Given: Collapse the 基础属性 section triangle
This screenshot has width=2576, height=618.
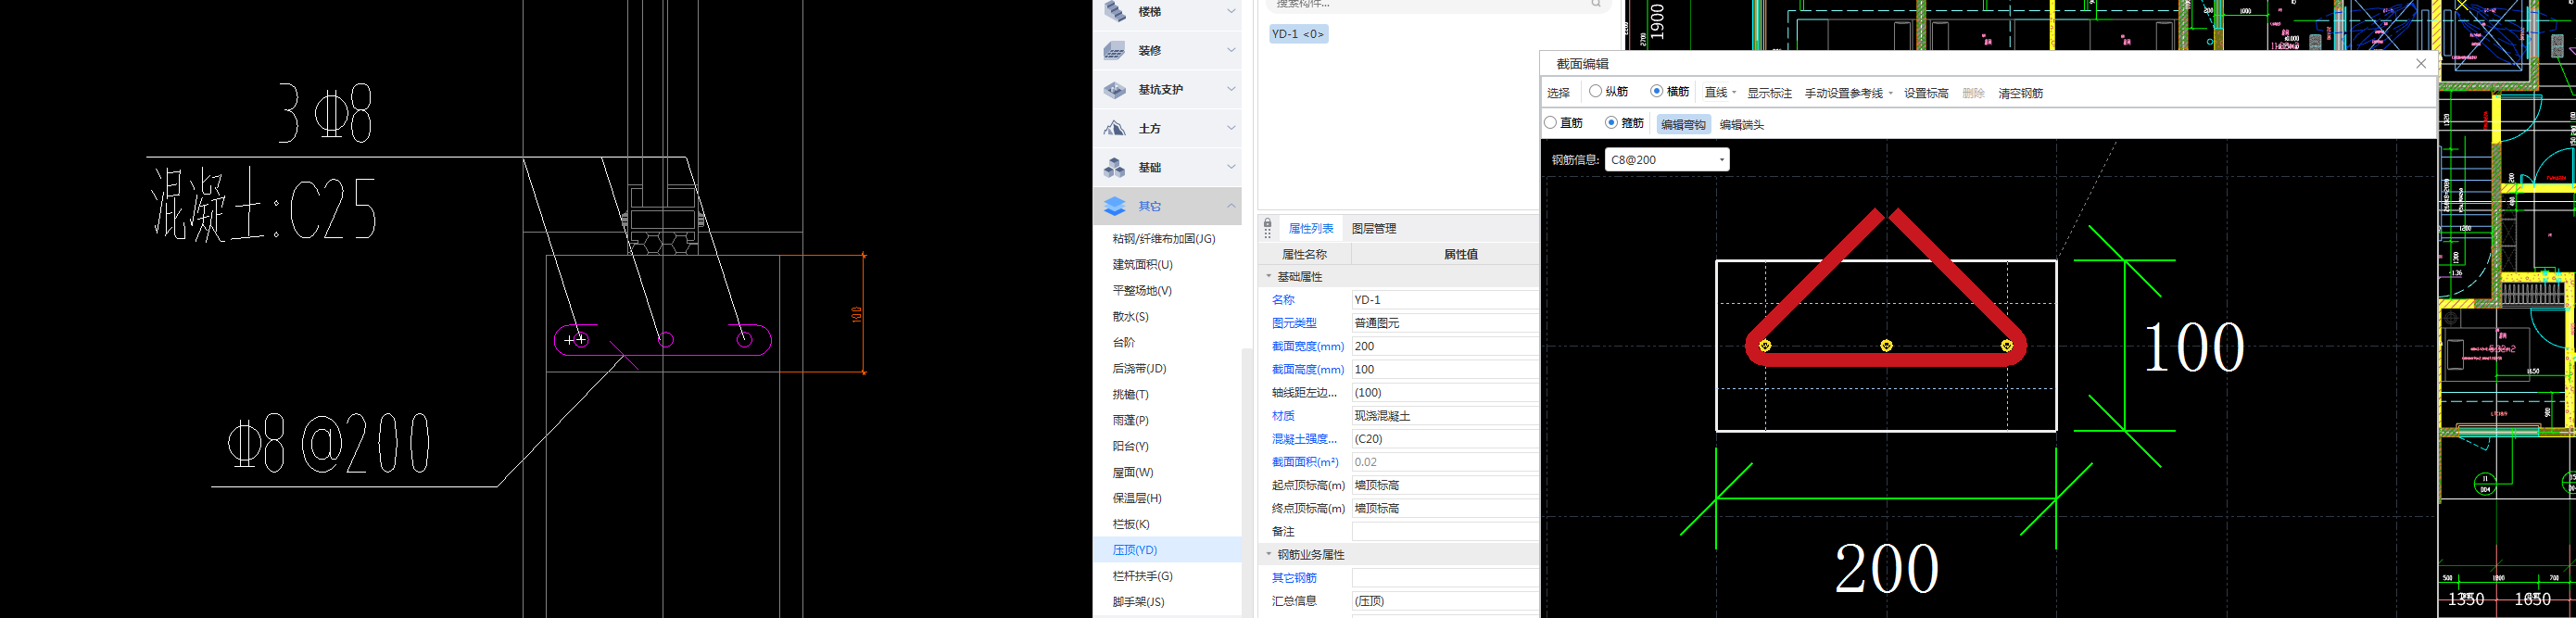Looking at the screenshot, I should pos(1269,276).
